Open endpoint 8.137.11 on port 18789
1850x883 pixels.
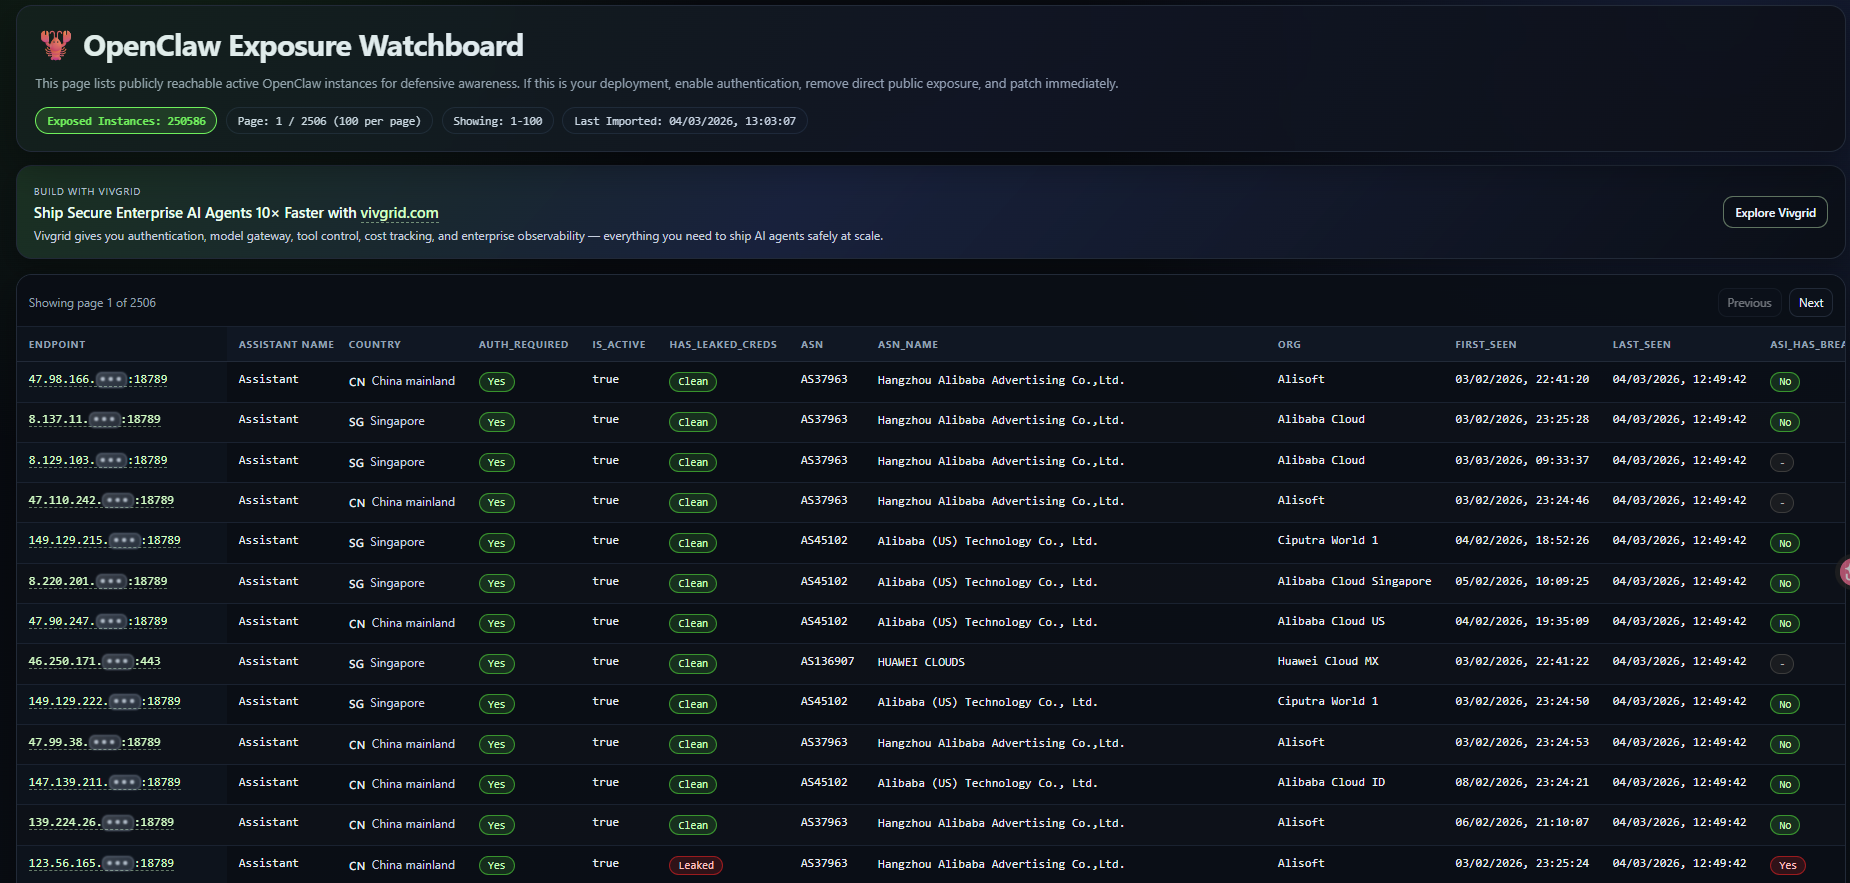94,420
